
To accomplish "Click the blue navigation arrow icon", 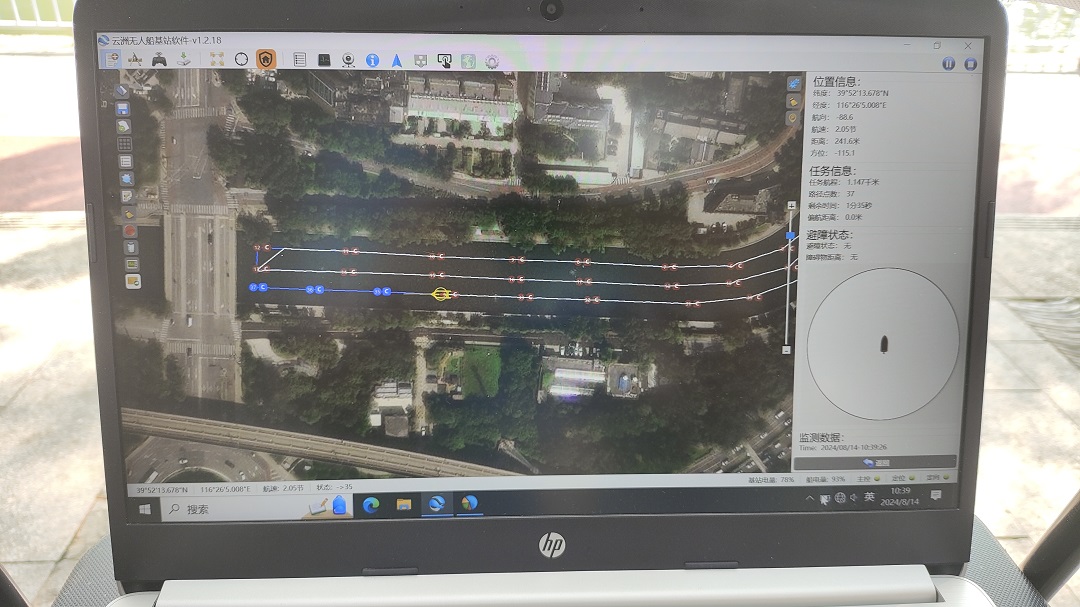I will coord(396,60).
